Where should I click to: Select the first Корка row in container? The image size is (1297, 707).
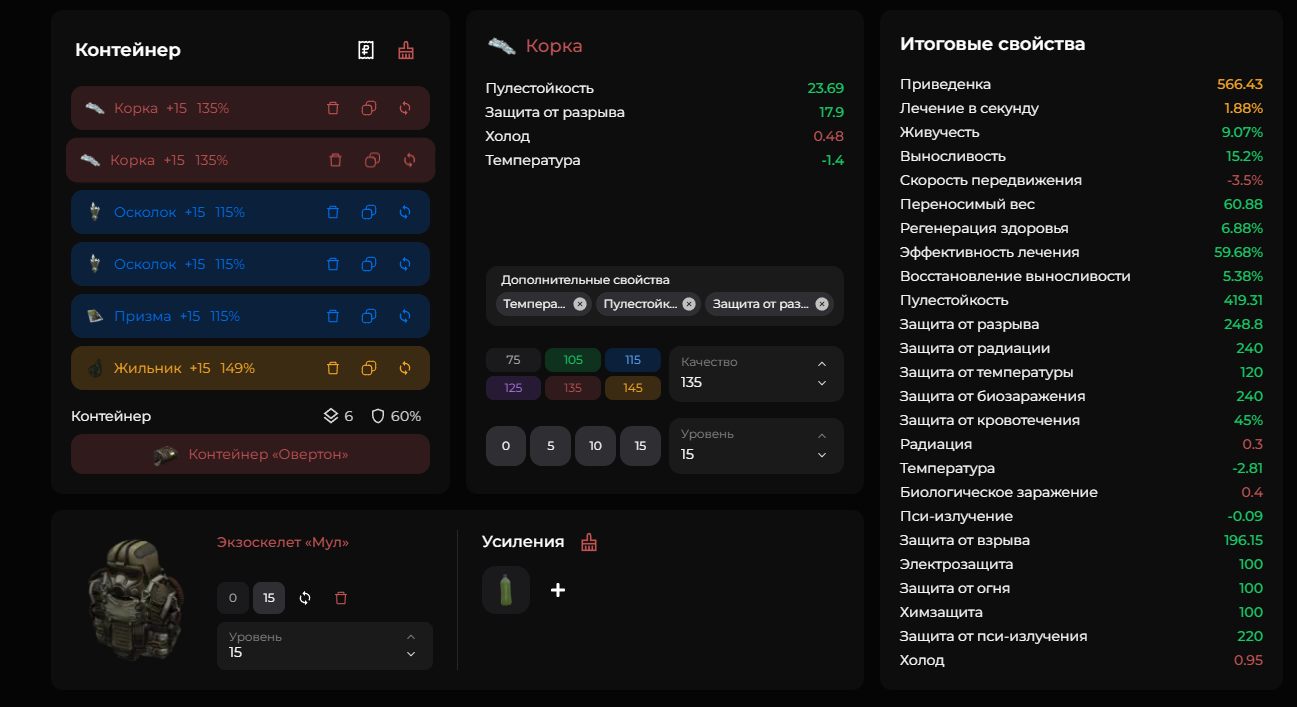pos(250,108)
